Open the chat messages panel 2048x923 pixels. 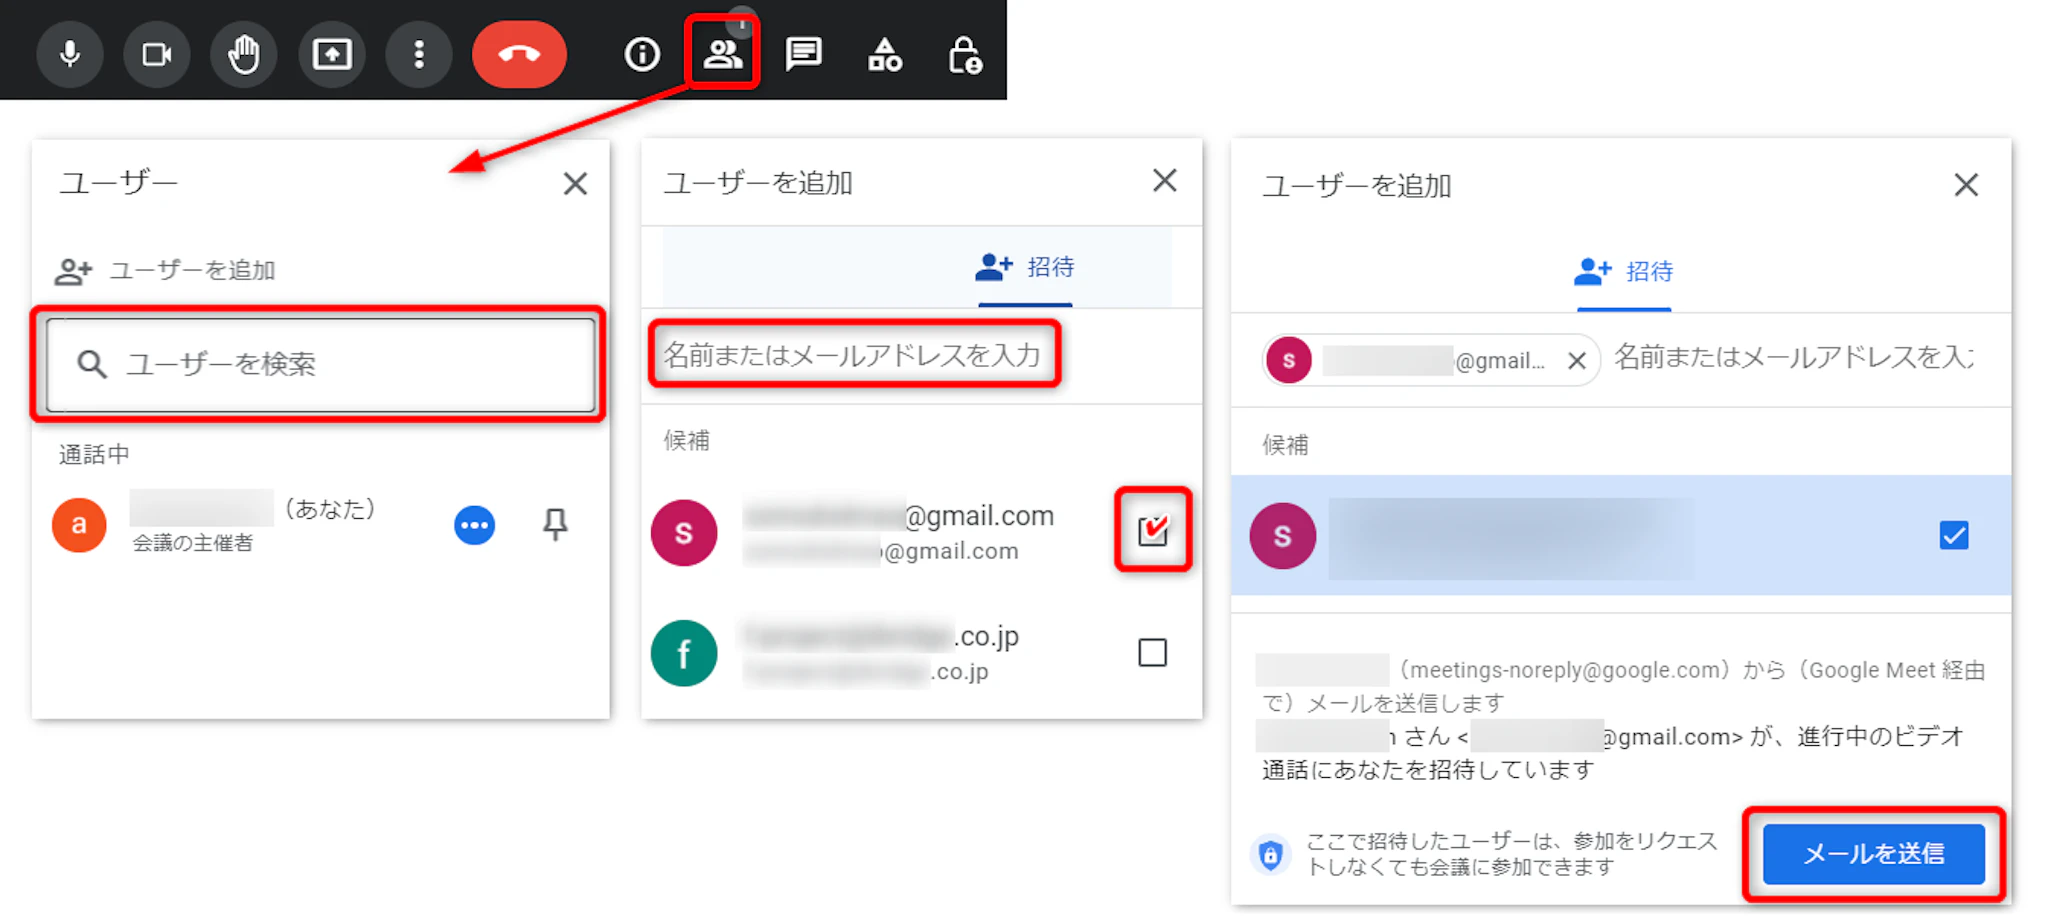(803, 54)
